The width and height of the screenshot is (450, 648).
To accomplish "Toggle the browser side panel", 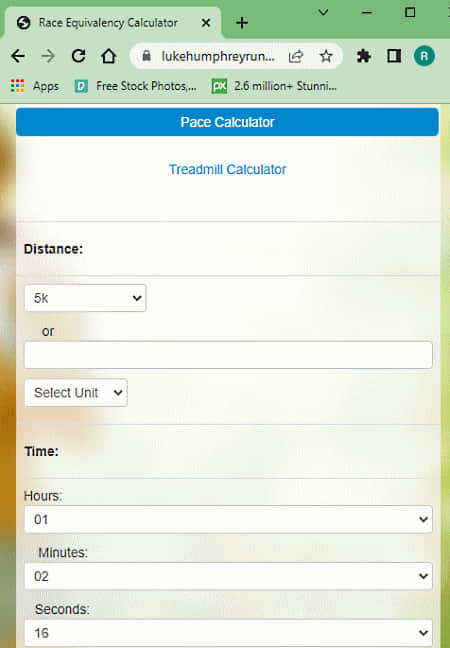I will coord(394,56).
